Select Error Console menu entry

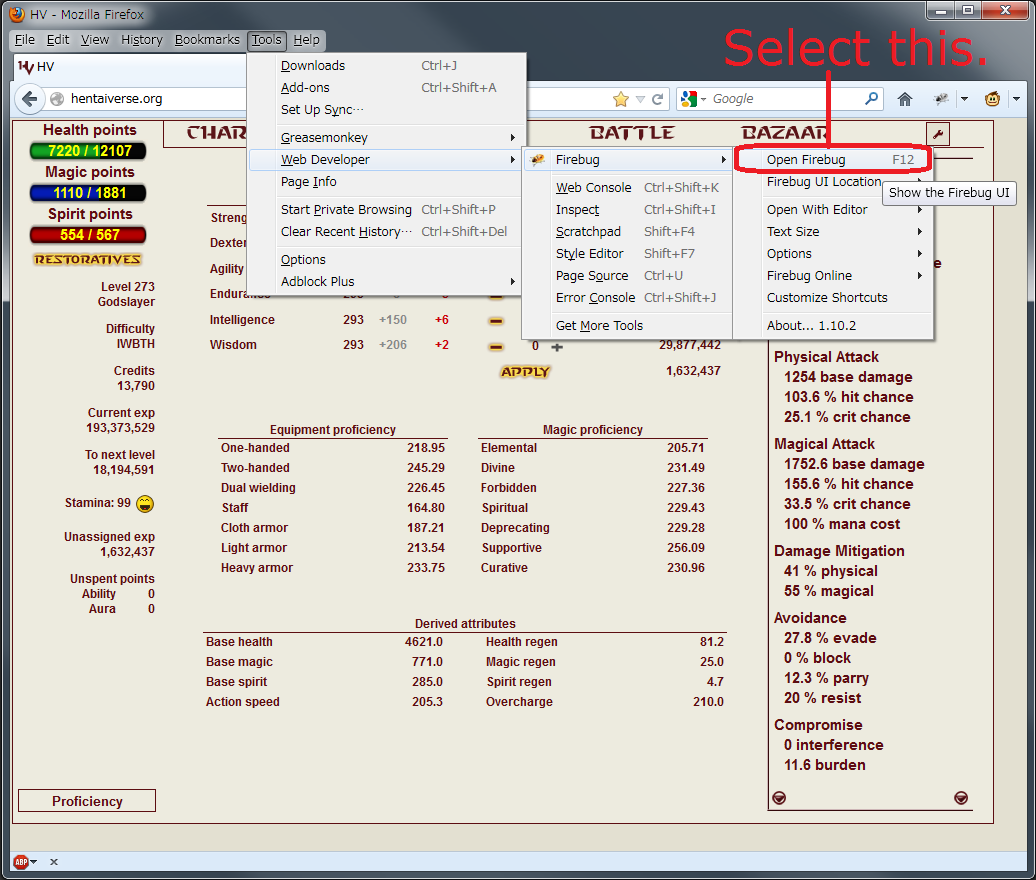click(628, 298)
